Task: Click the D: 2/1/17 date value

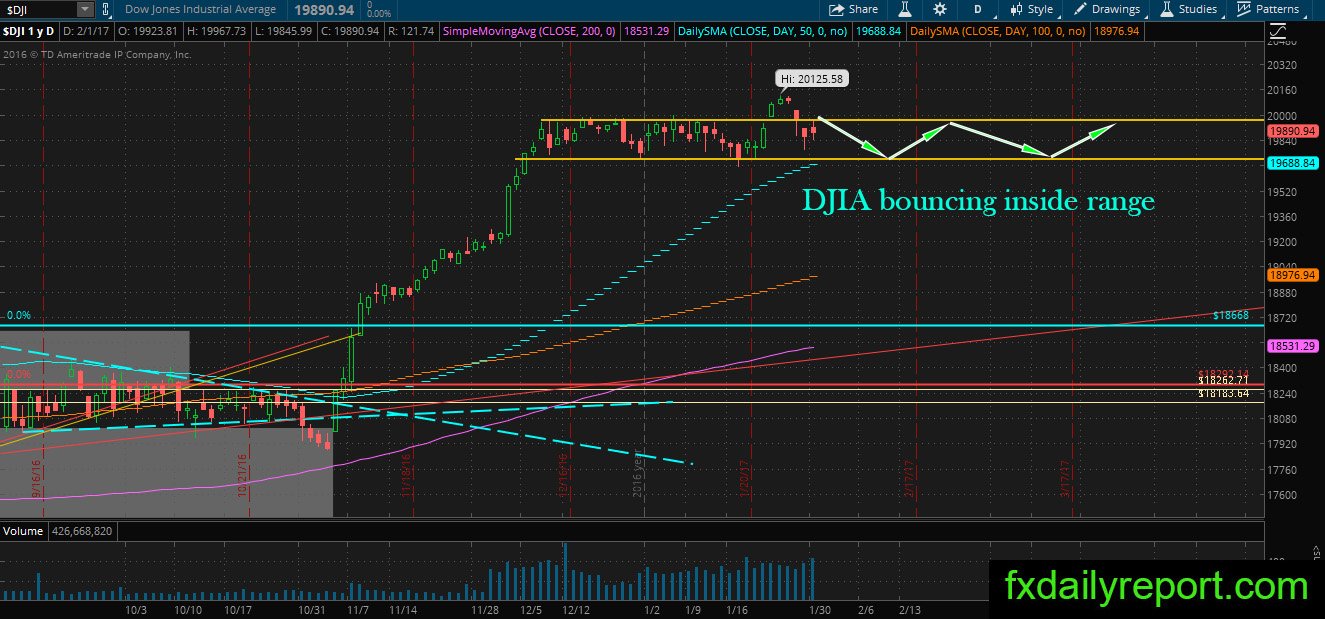Action: (x=87, y=31)
